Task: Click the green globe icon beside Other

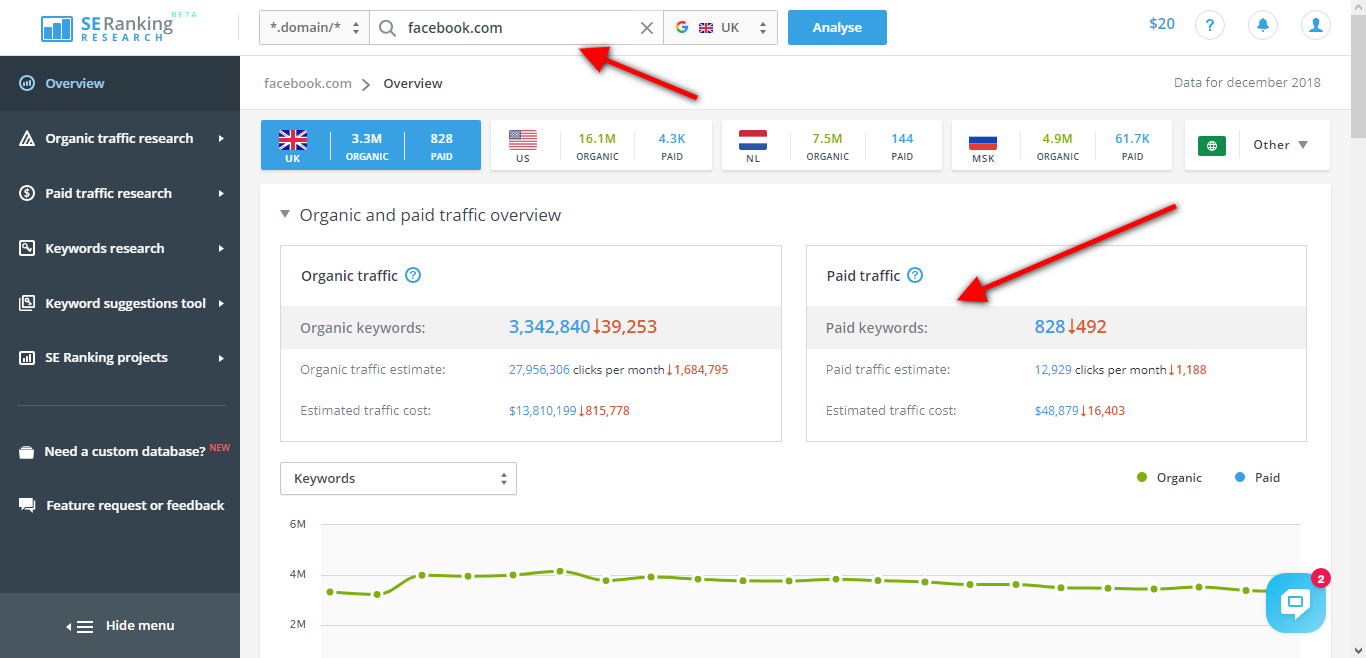Action: (1212, 145)
